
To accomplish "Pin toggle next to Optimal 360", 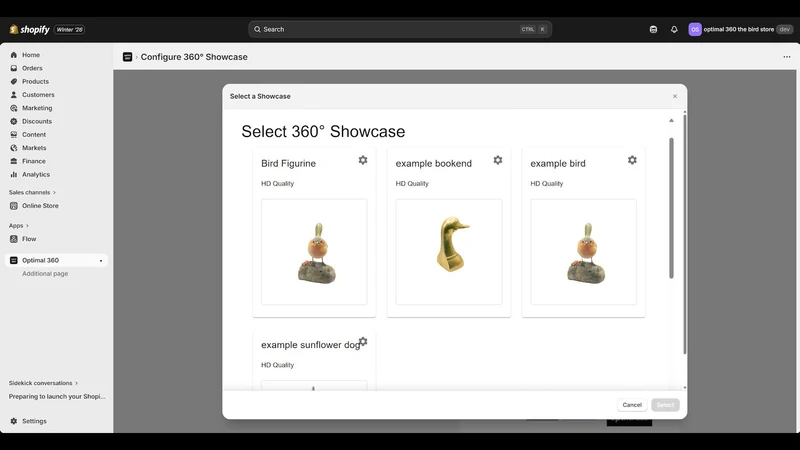I will coord(101,261).
